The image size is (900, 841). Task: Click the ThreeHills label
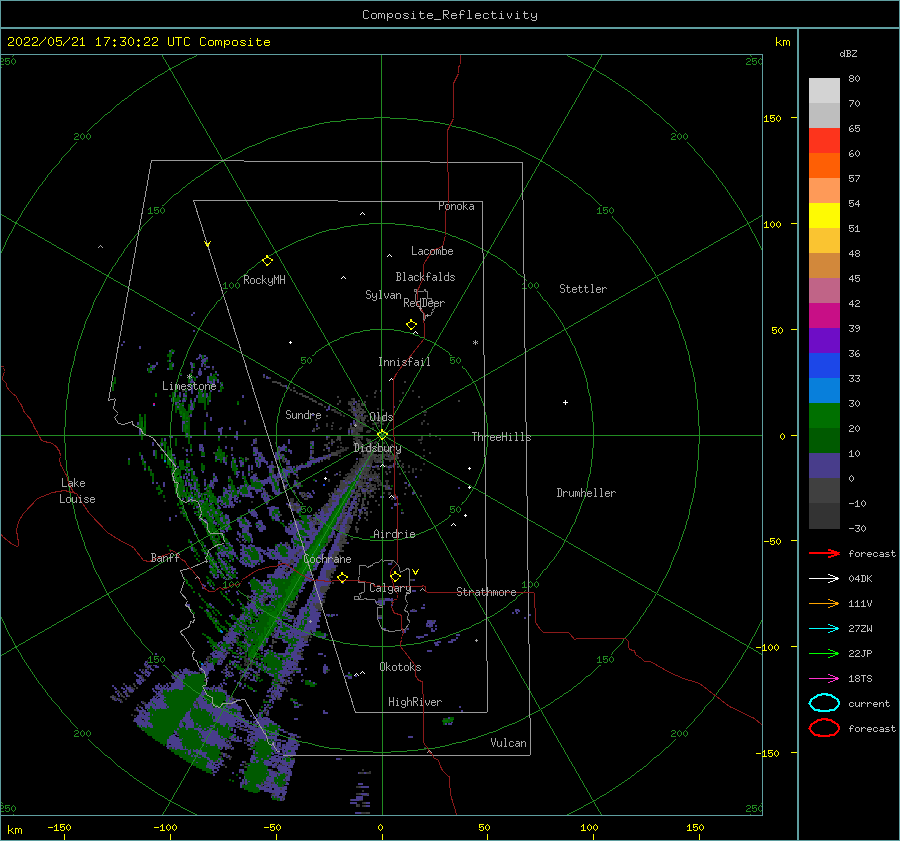point(501,437)
